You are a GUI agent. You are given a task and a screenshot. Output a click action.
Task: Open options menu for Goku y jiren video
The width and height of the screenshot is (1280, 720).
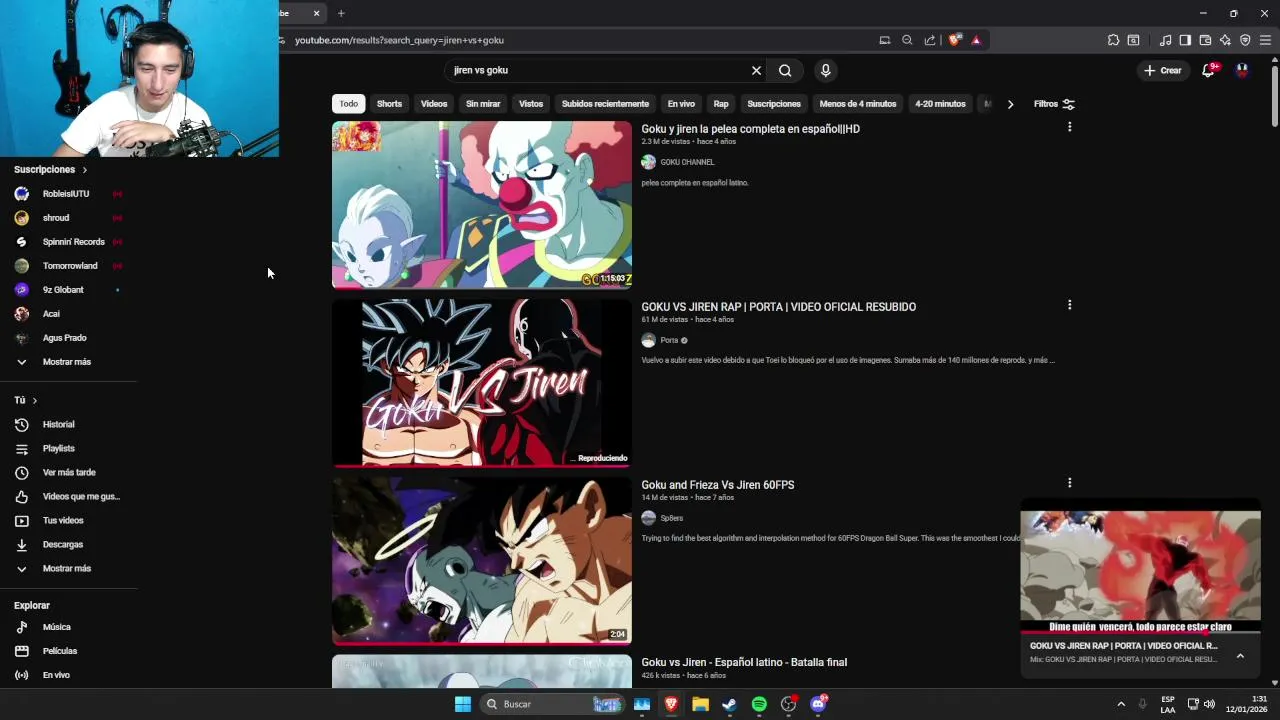[x=1069, y=127]
